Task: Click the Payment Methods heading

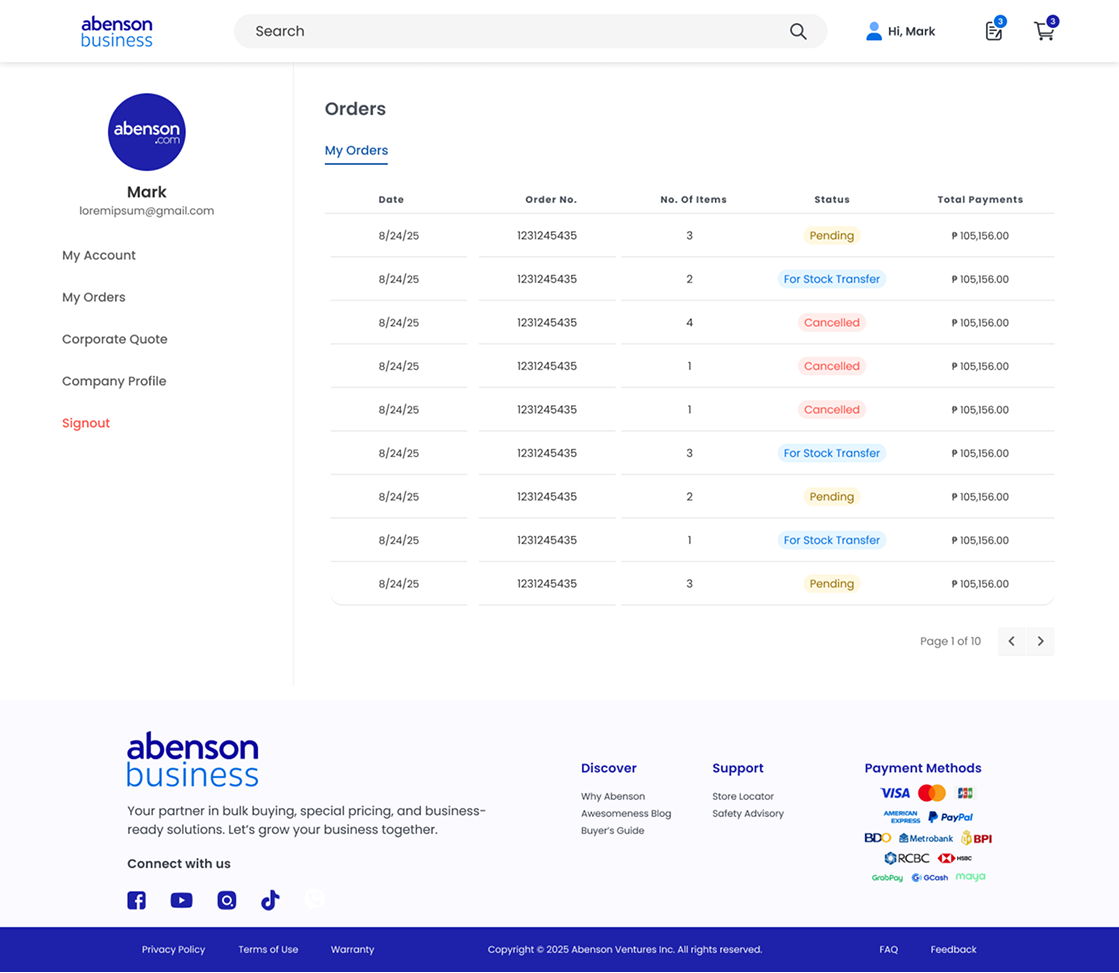Action: coord(923,768)
